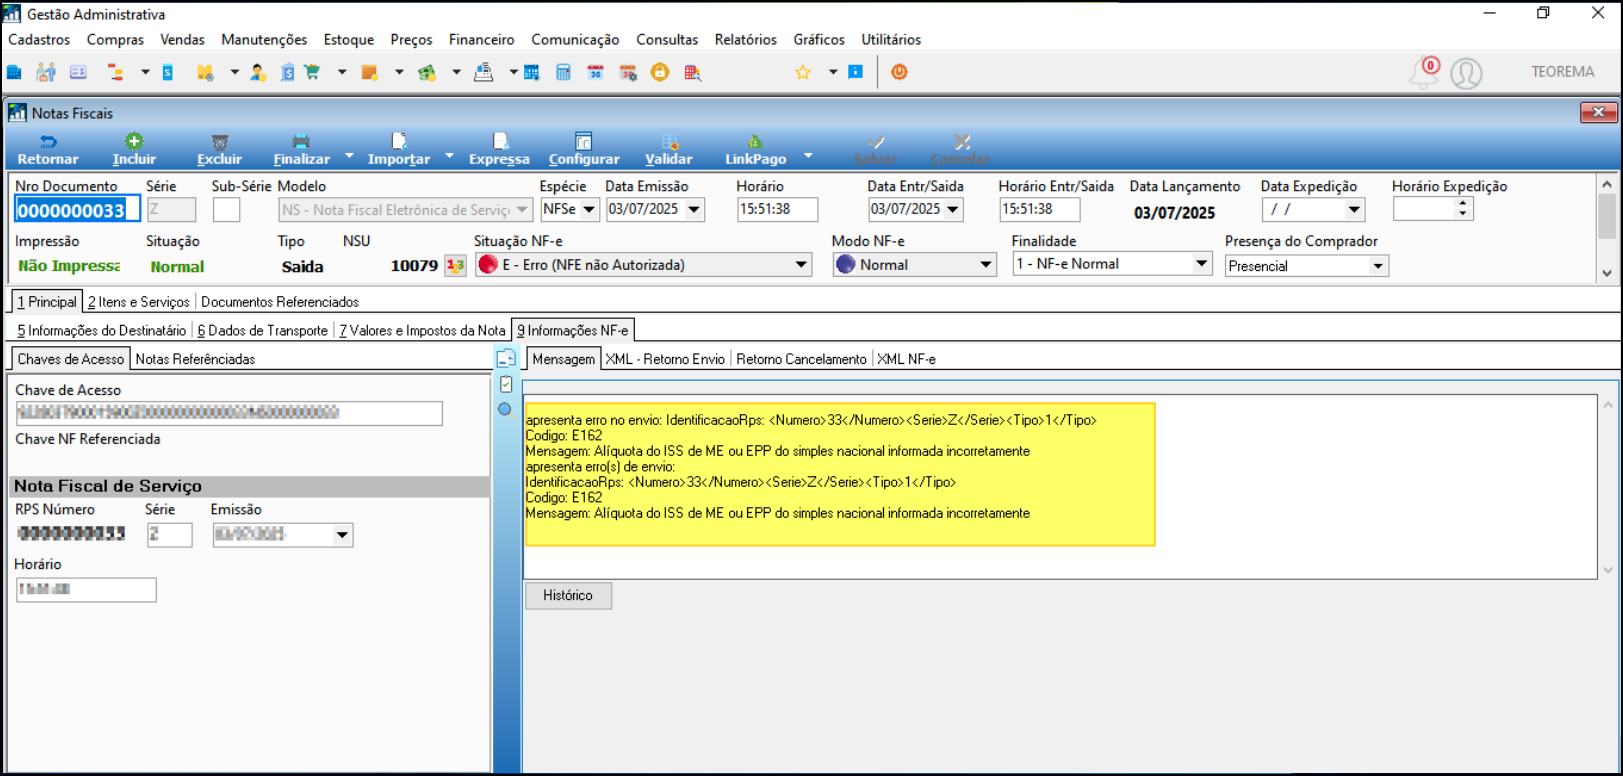
Task: Expand the Espécie NFSe dropdown
Action: [x=589, y=209]
